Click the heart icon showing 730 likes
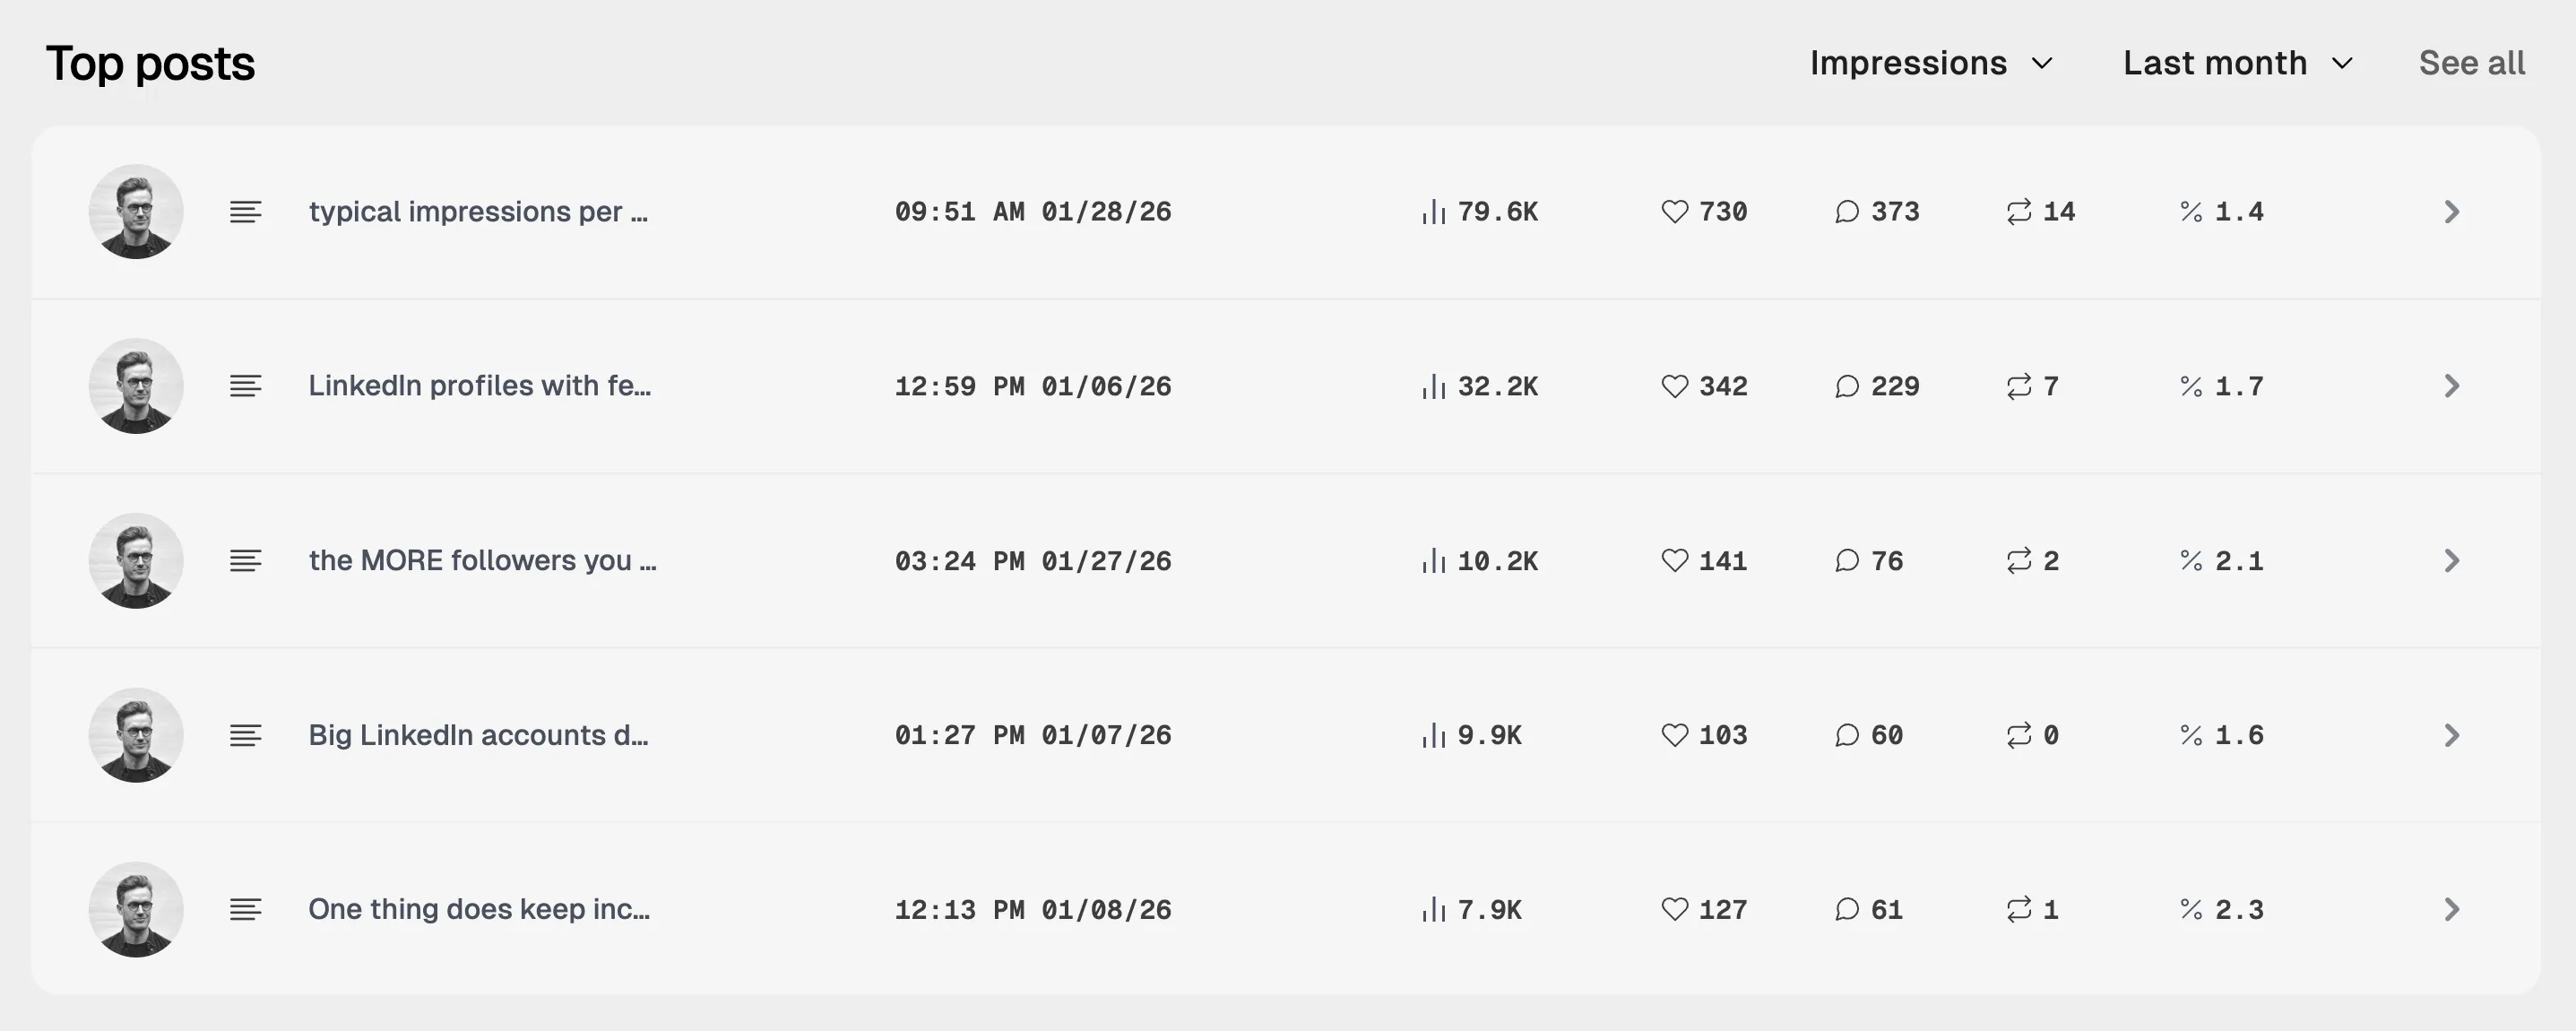This screenshot has height=1031, width=2576. click(1675, 211)
